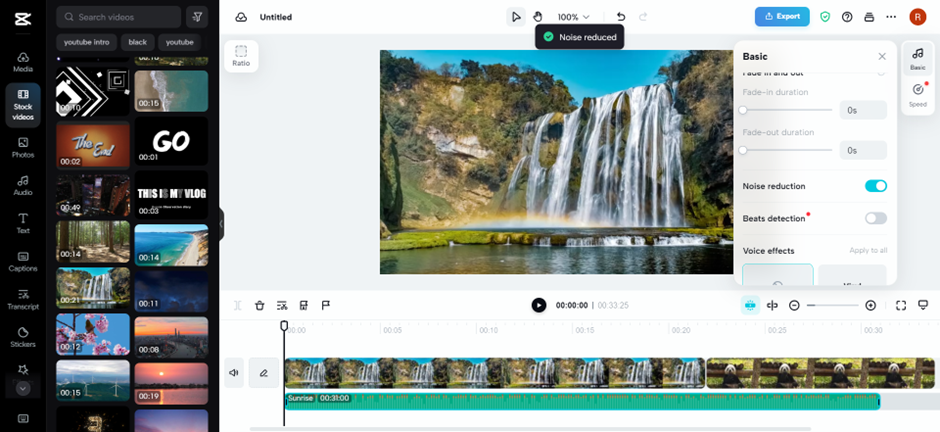Open the Media panel in the sidebar

tap(23, 62)
